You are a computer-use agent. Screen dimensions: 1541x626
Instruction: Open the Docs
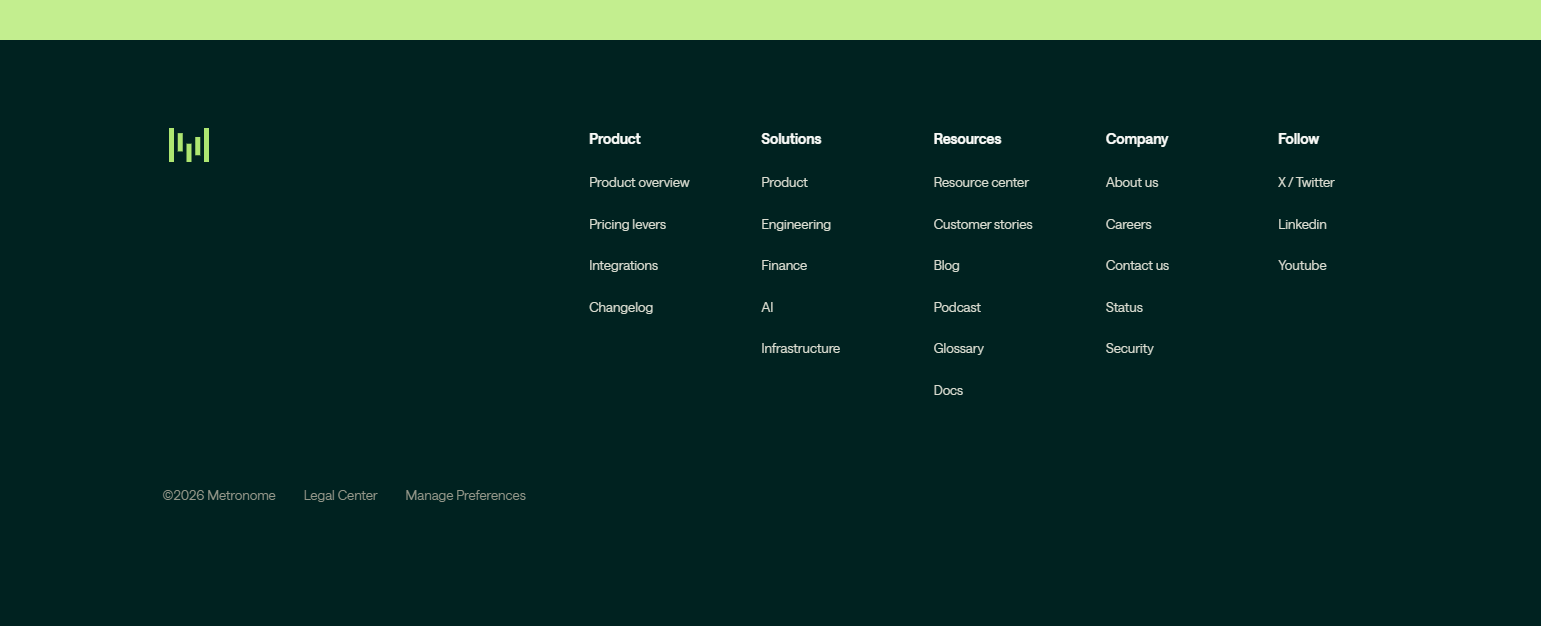[x=948, y=390]
